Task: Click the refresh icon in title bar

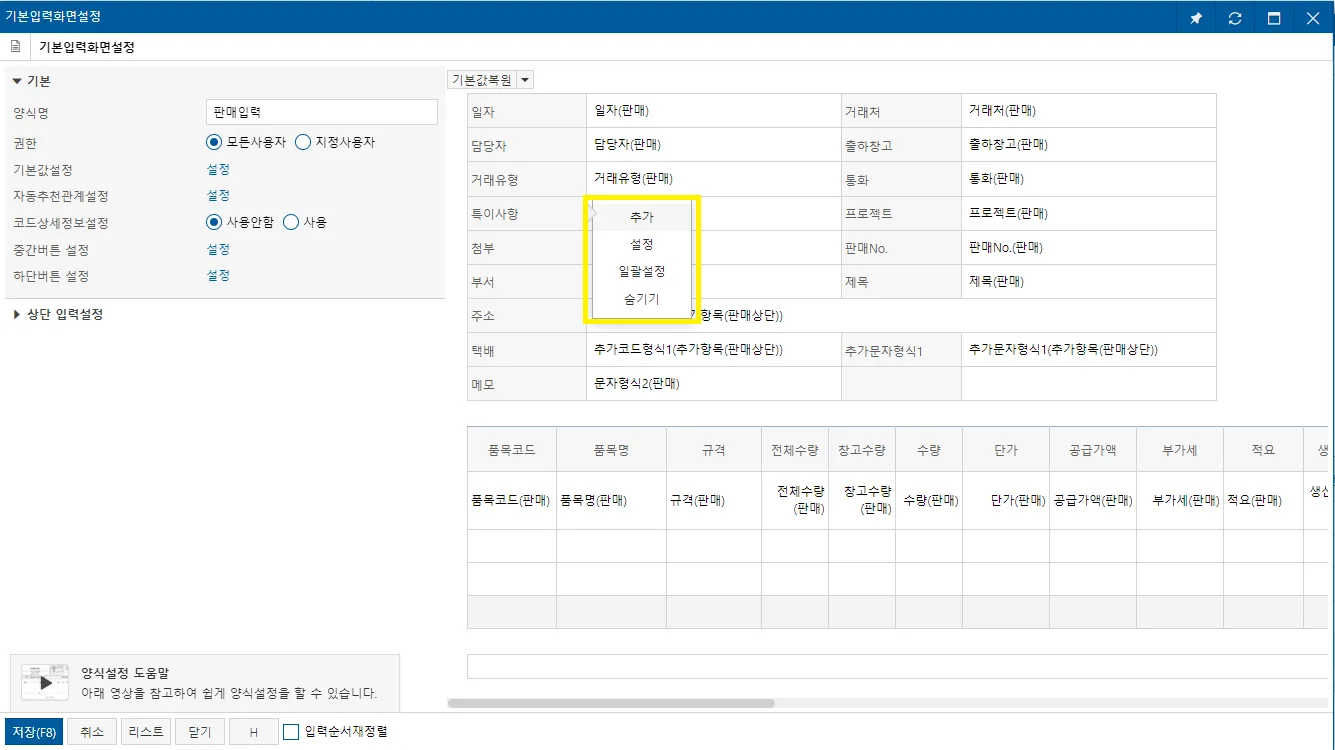Action: pos(1235,18)
